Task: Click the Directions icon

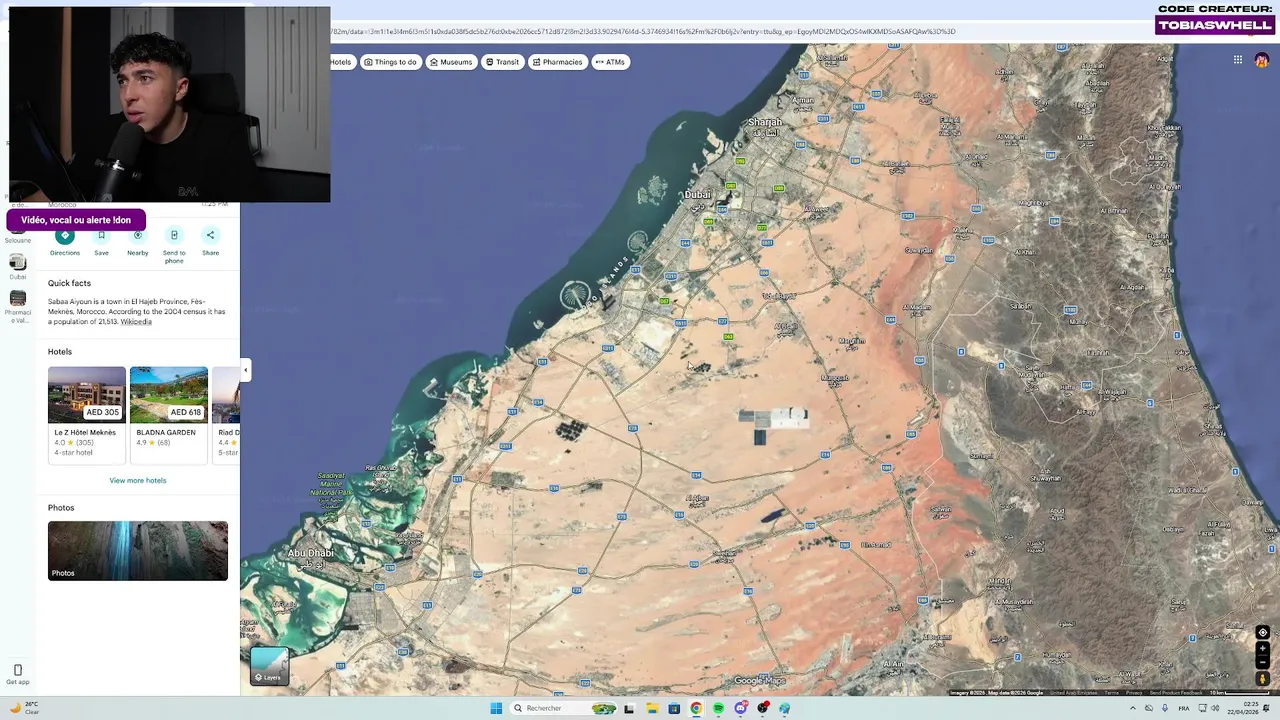Action: click(65, 236)
